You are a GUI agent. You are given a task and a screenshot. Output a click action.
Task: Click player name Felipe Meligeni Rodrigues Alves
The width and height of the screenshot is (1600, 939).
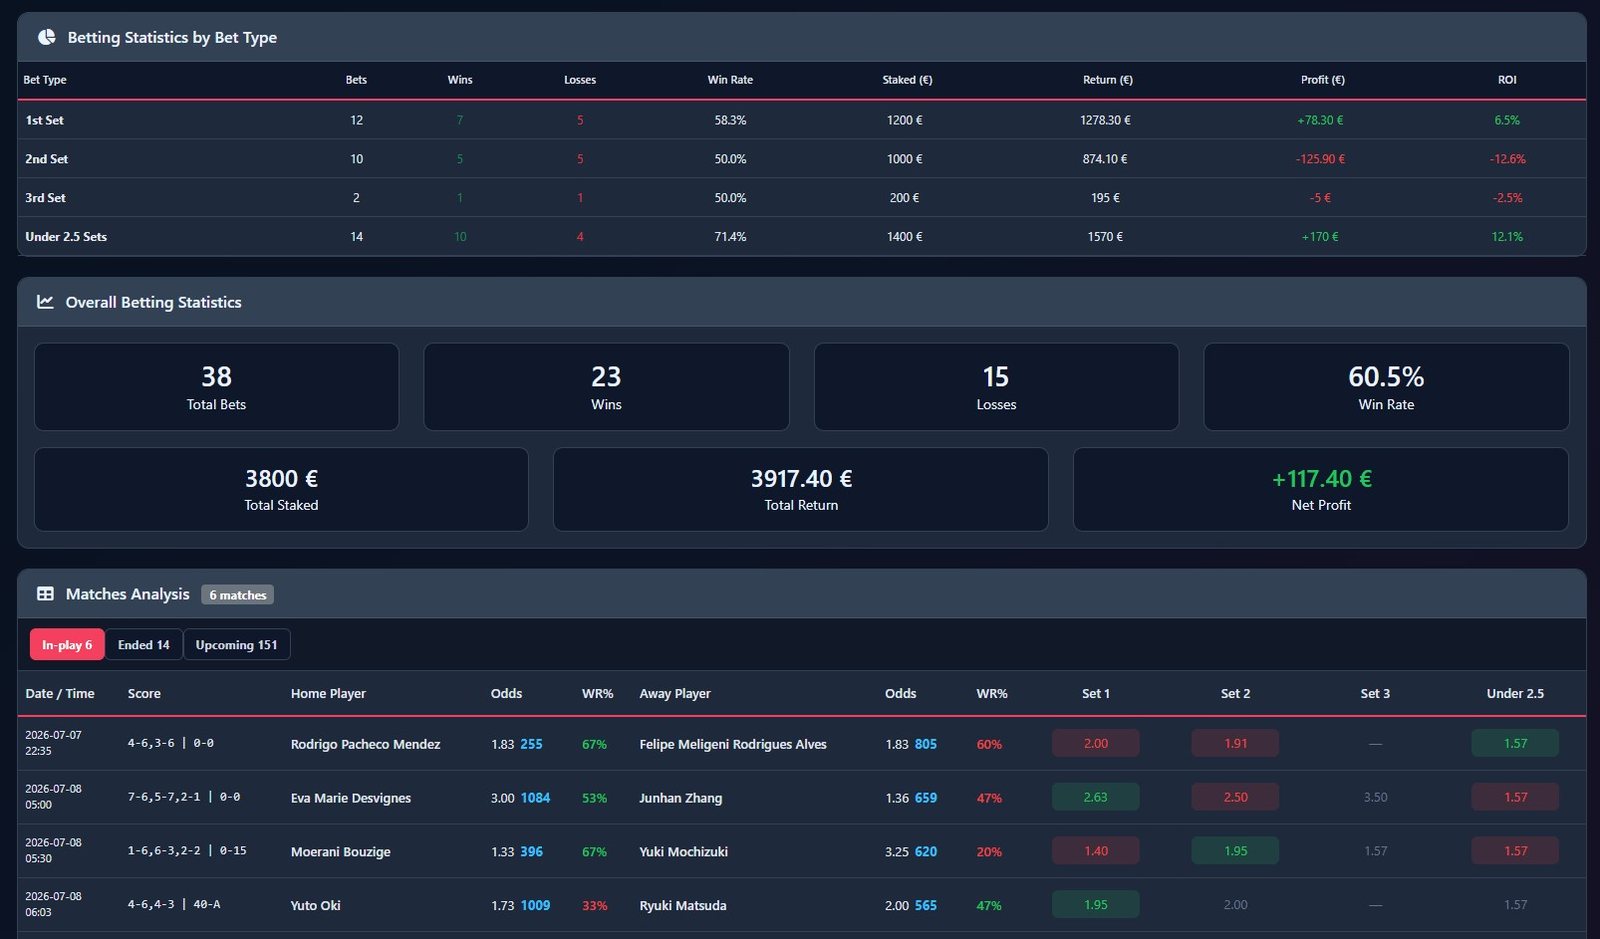coord(733,744)
